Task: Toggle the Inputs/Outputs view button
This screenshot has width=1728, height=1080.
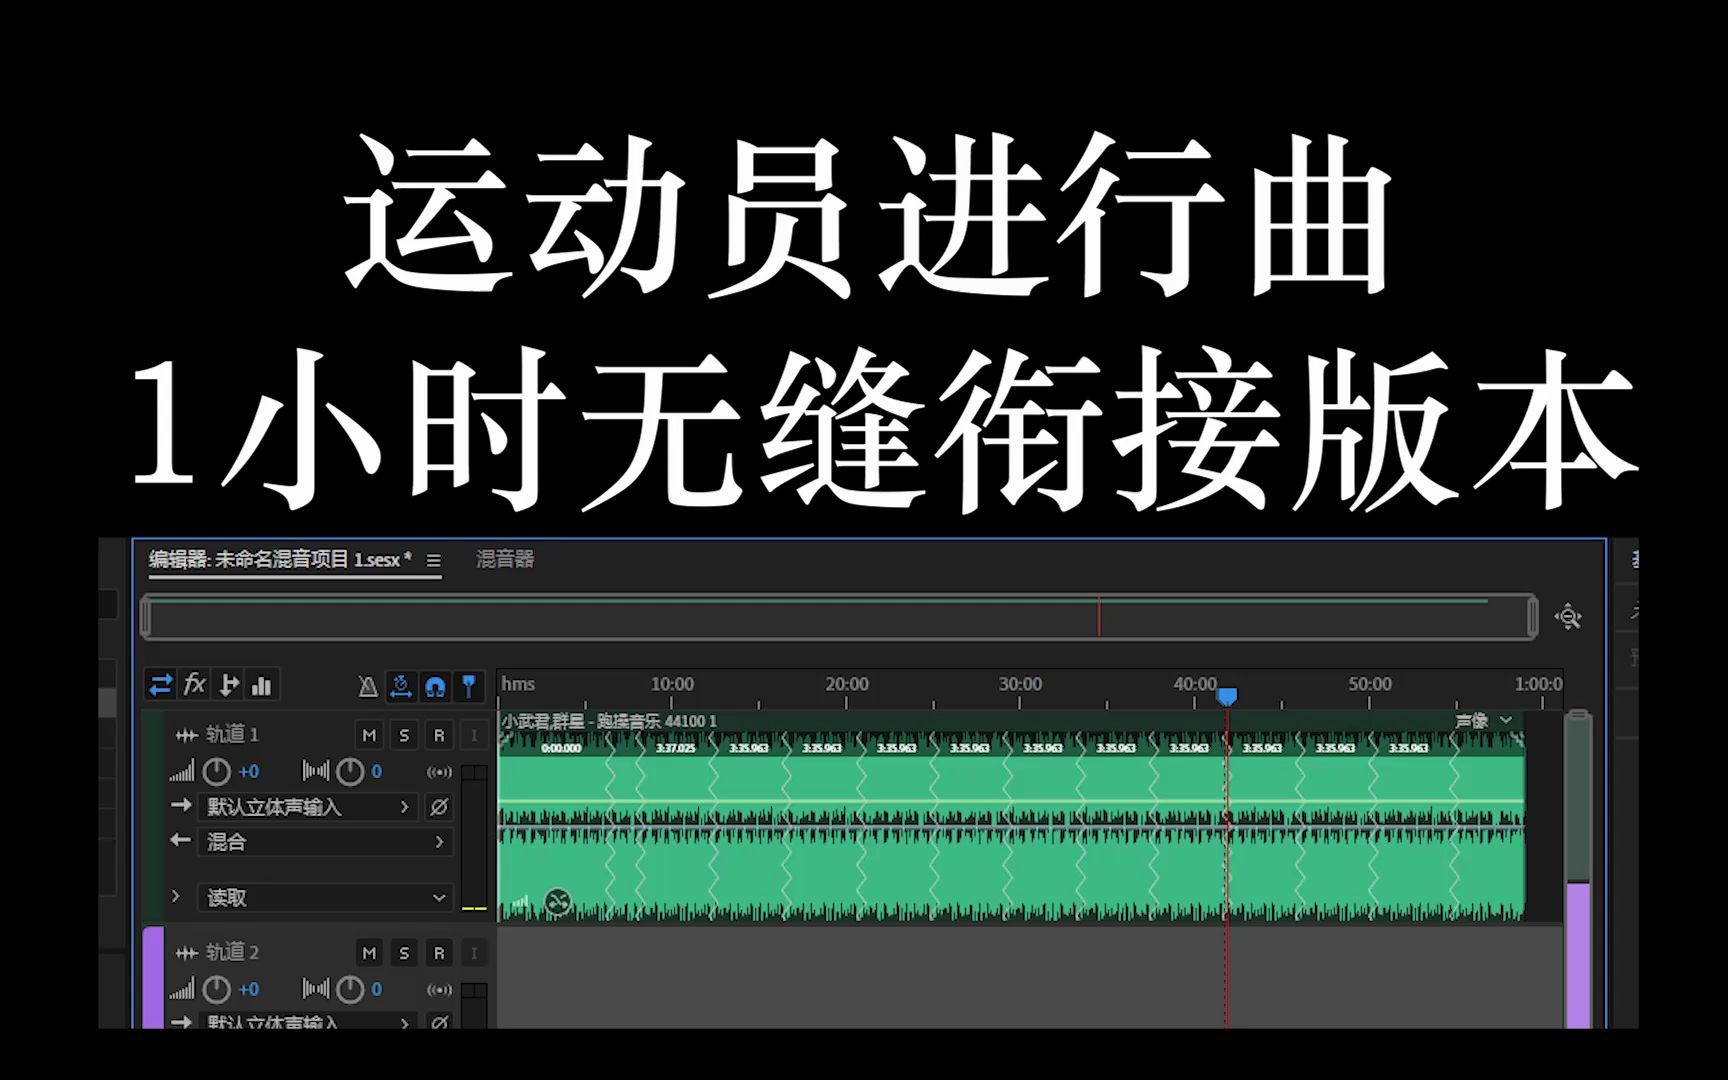Action: (161, 685)
